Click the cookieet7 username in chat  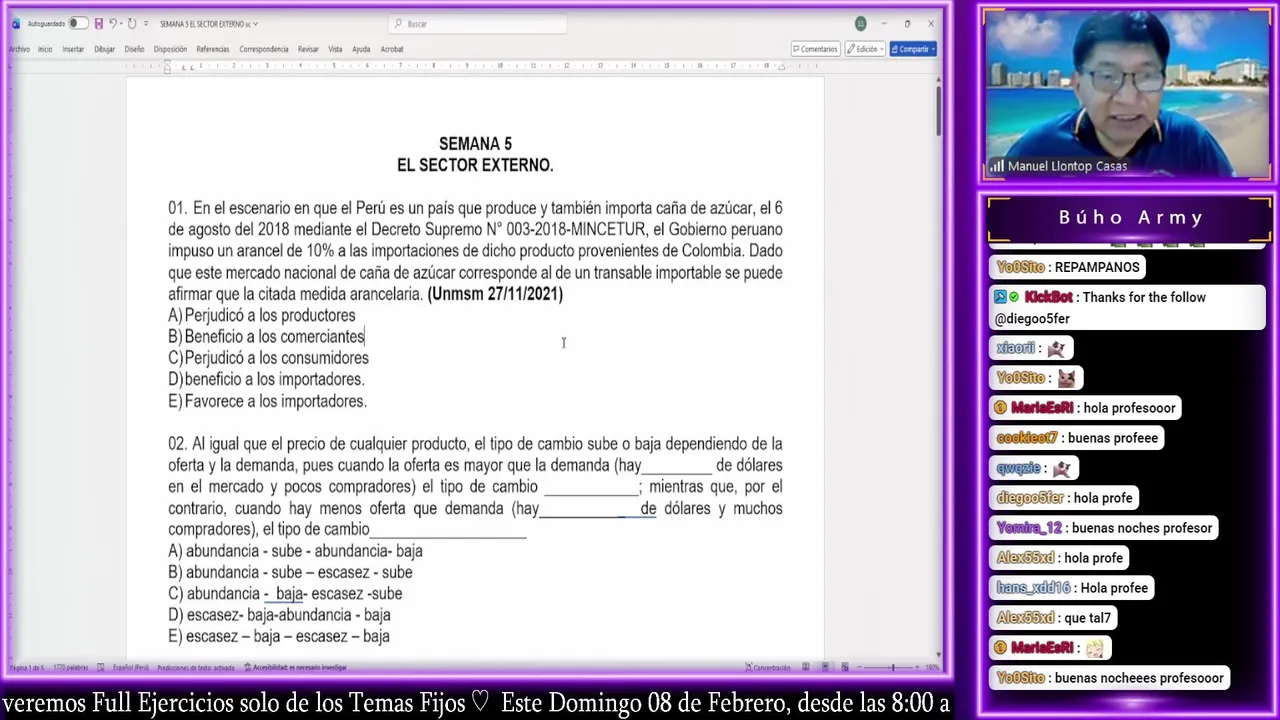tap(1027, 438)
